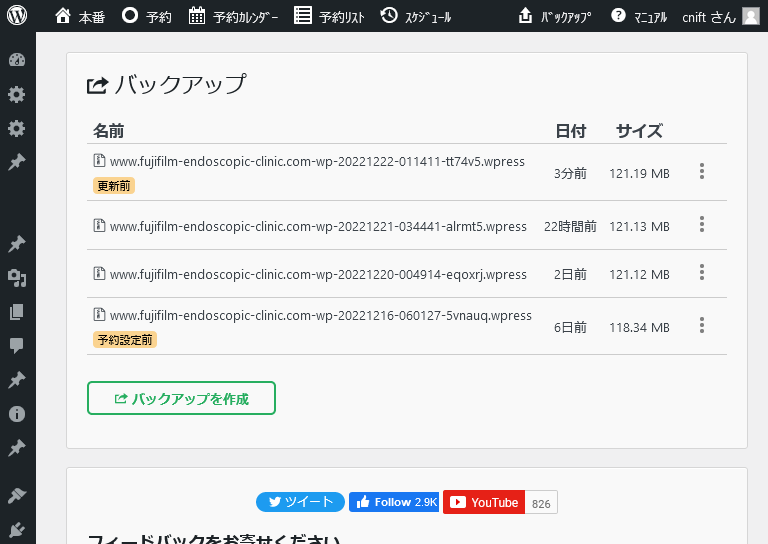The image size is (768, 544).
Task: Select backup file name ending 5vnauq.wpress
Action: coord(321,315)
